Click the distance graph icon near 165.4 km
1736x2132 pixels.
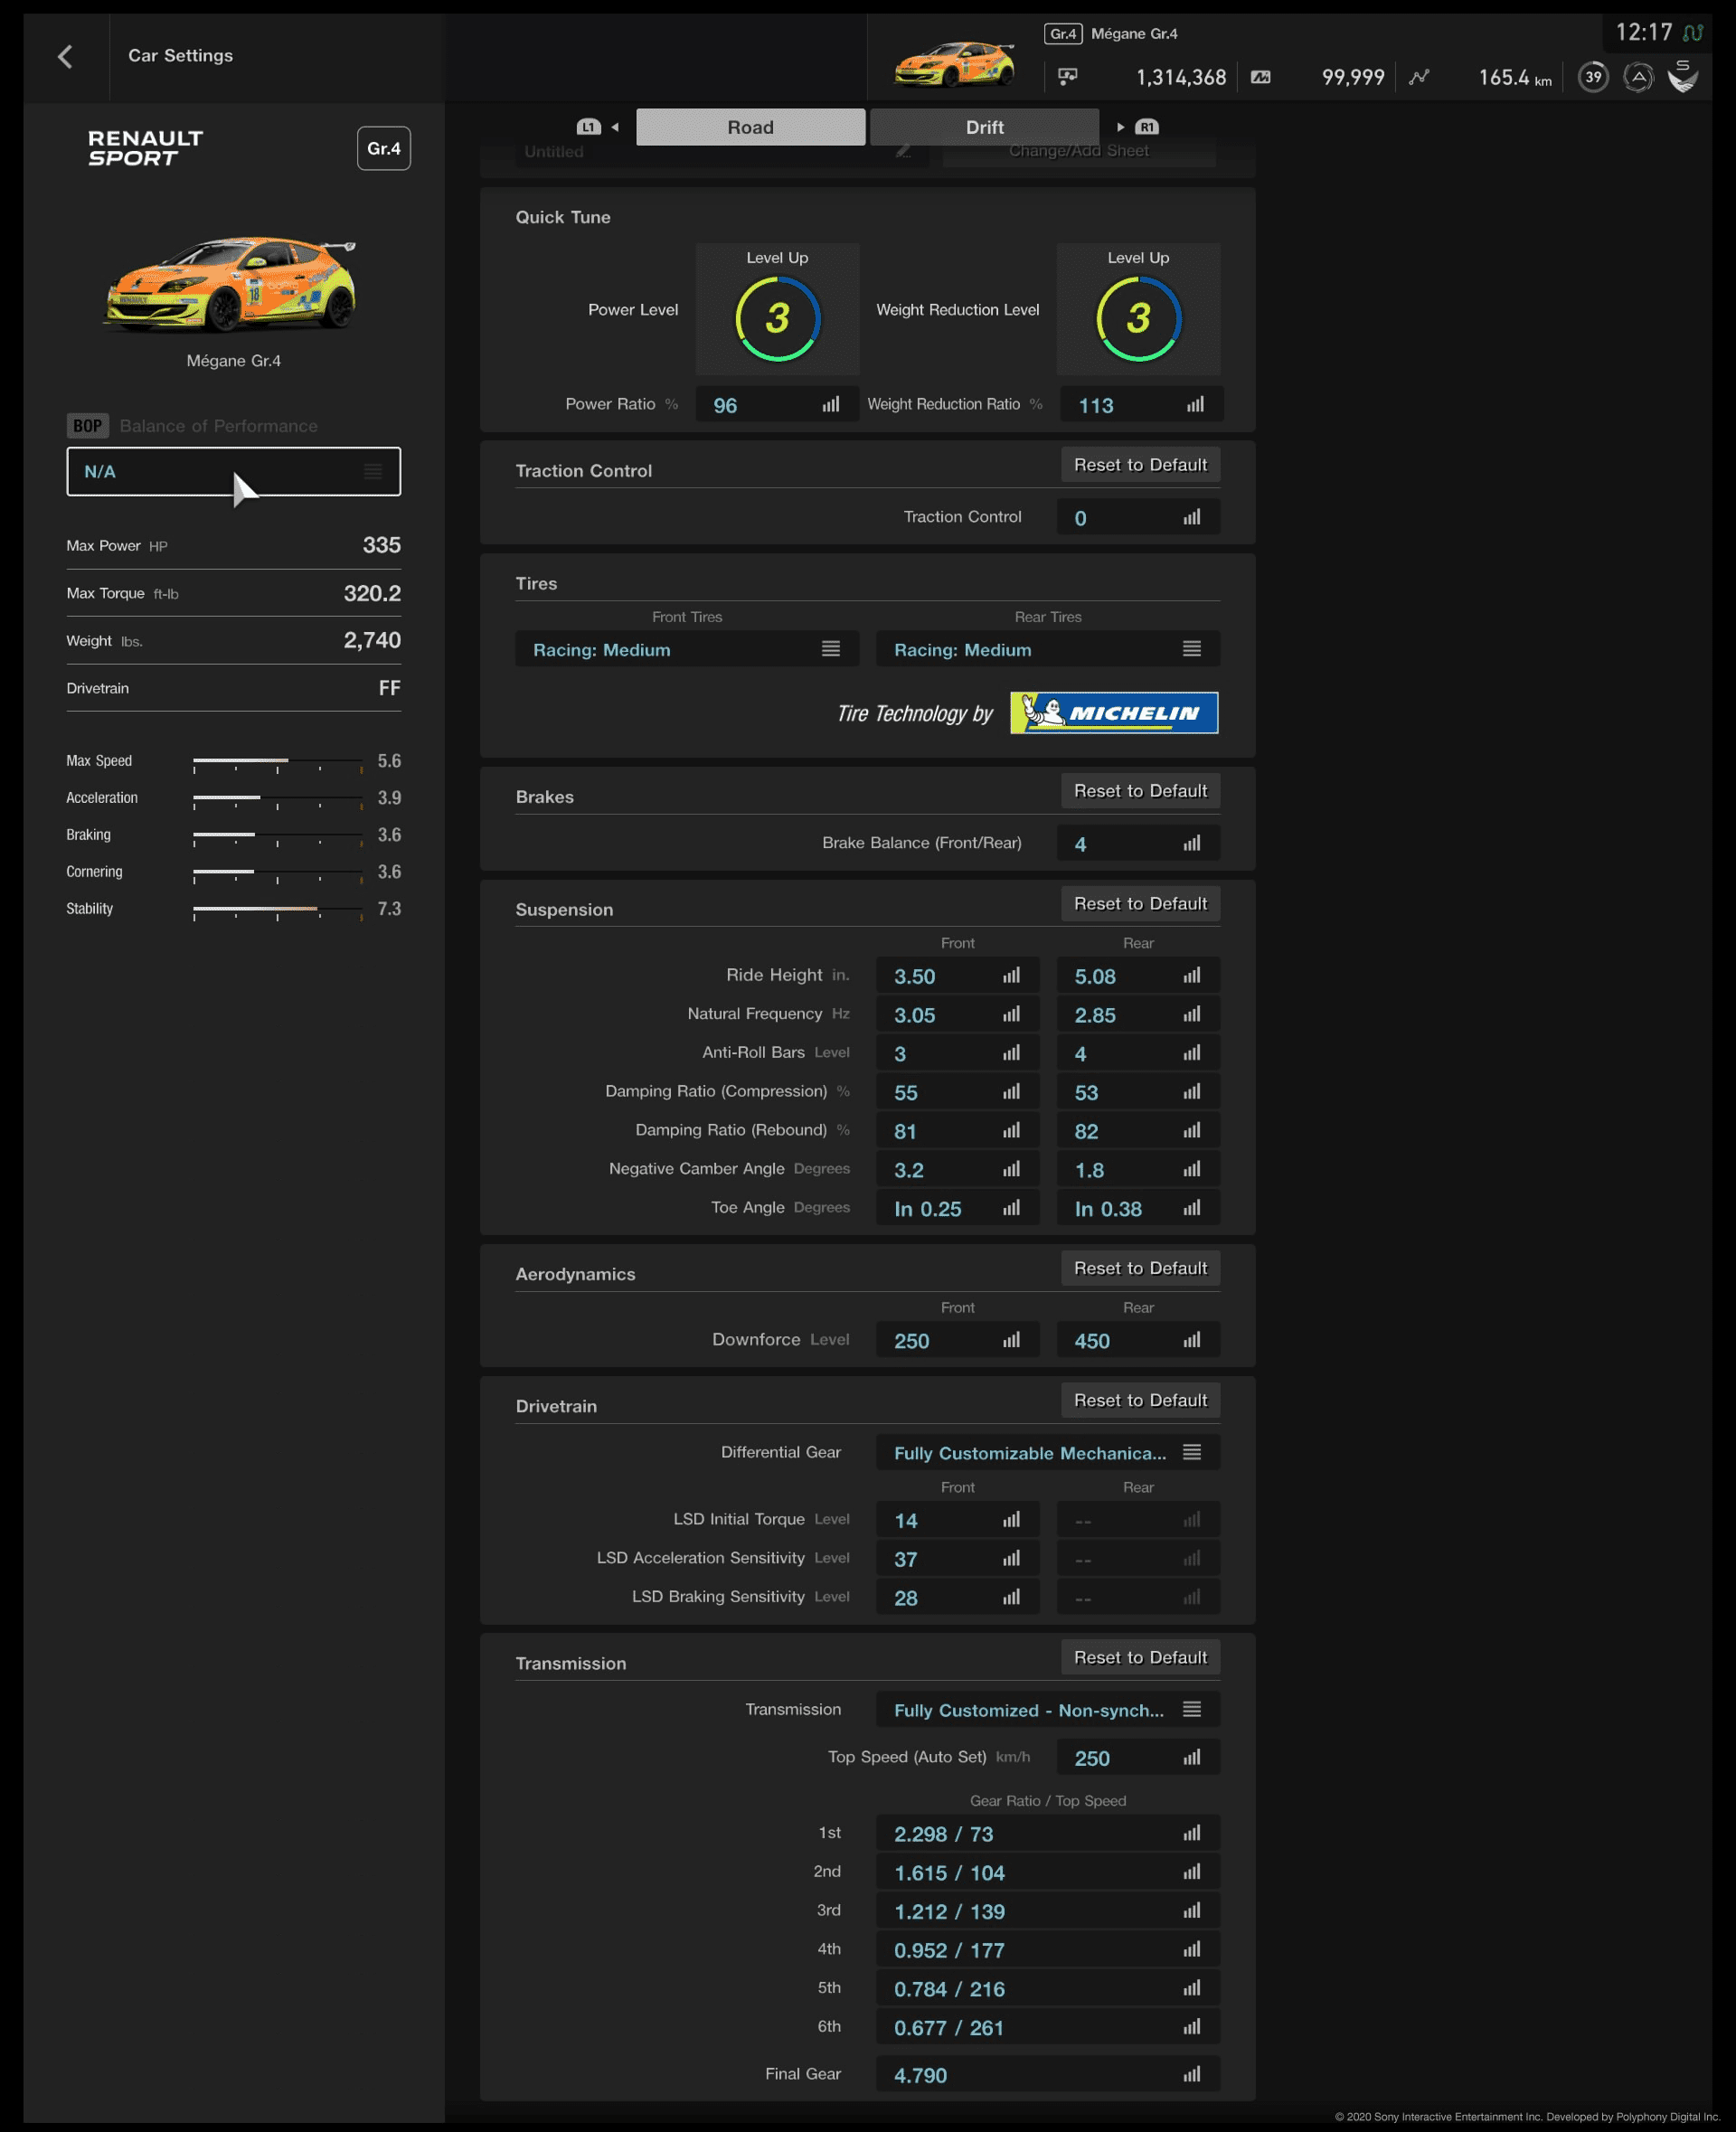(x=1419, y=77)
